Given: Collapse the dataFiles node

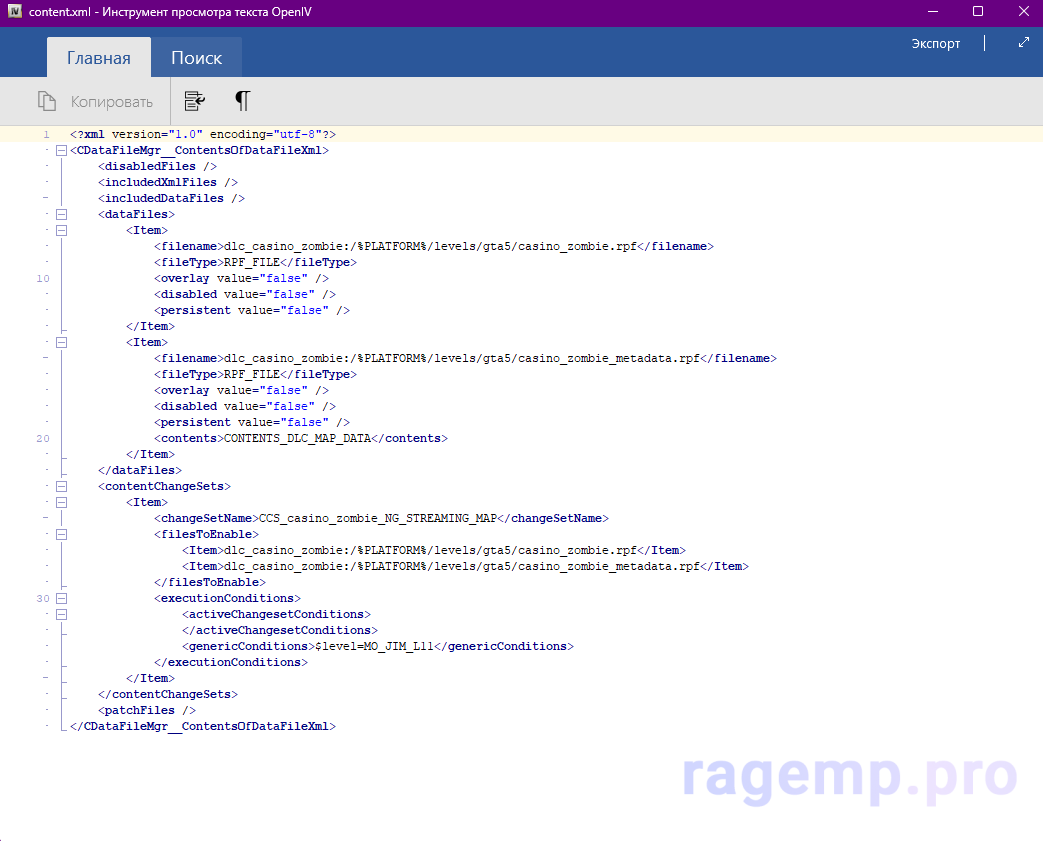Looking at the screenshot, I should (62, 214).
